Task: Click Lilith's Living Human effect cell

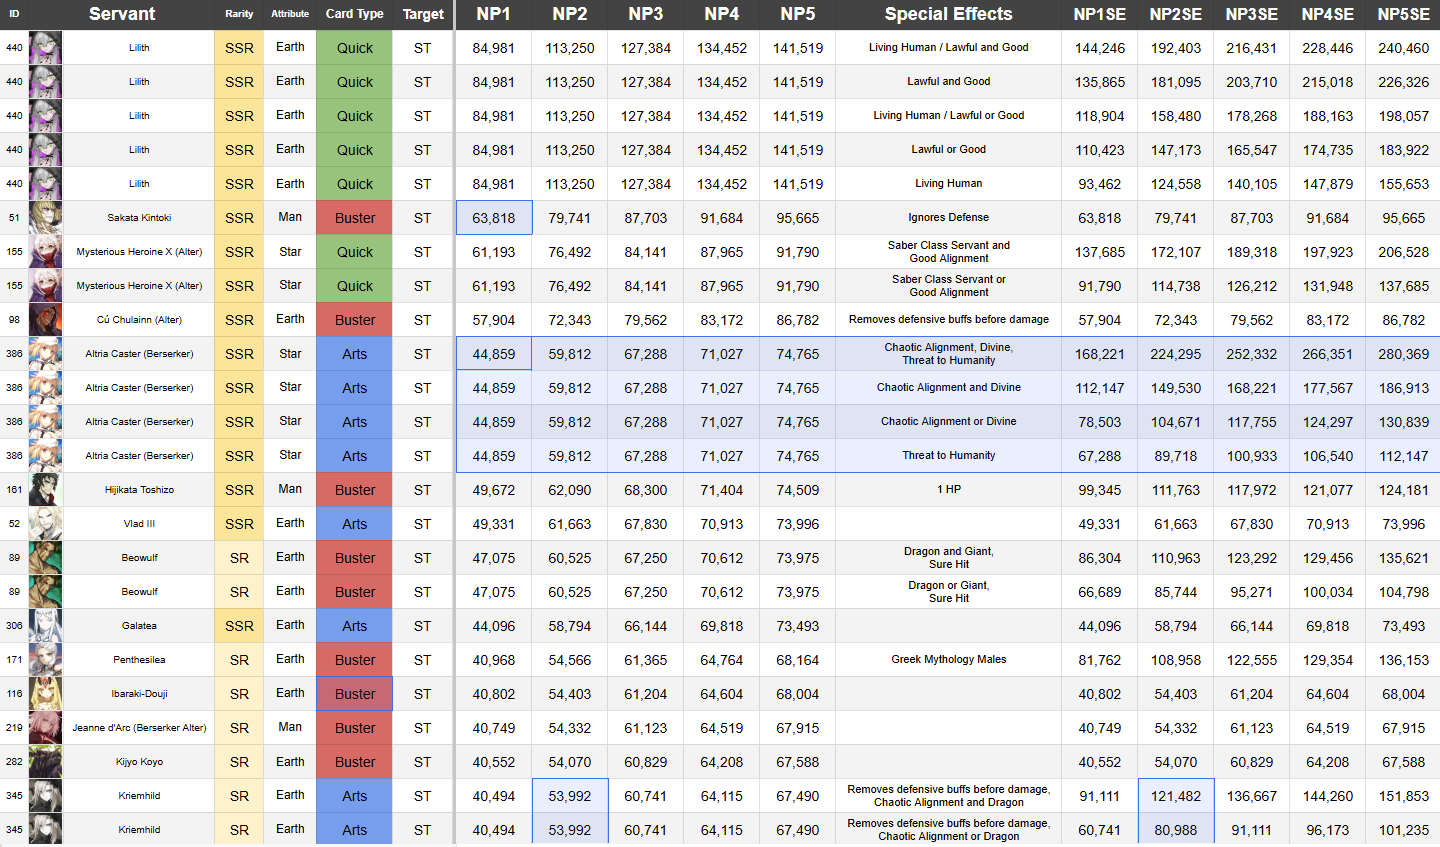Action: click(x=949, y=184)
